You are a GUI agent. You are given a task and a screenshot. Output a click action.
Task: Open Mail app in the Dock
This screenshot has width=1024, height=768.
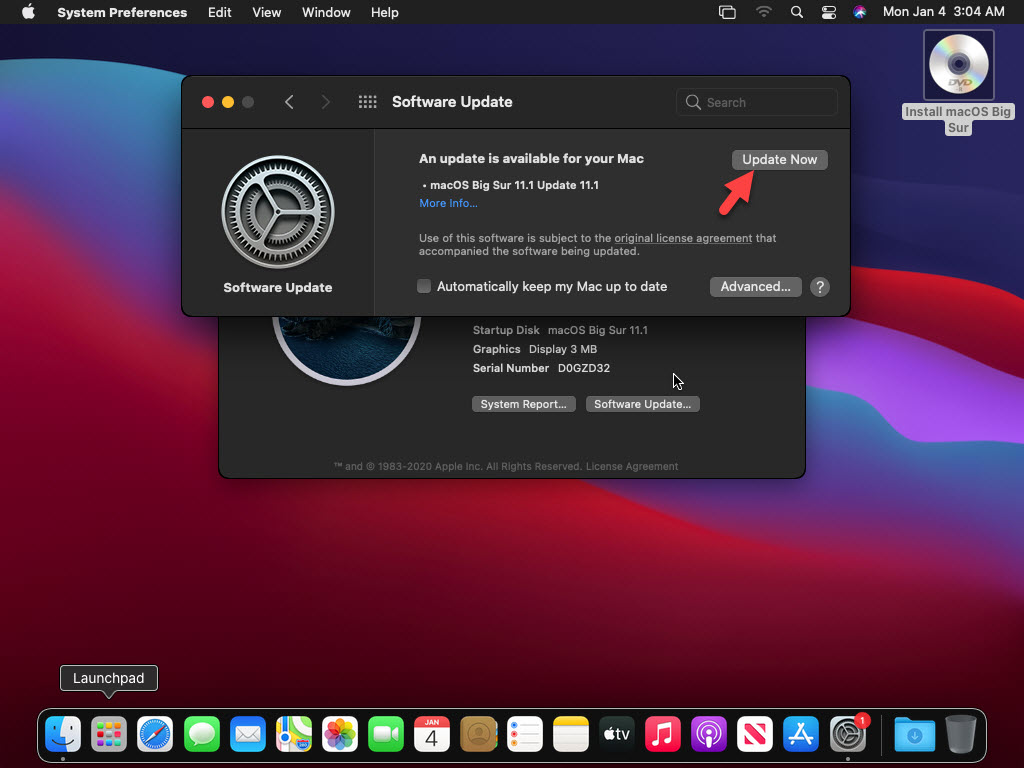[248, 734]
